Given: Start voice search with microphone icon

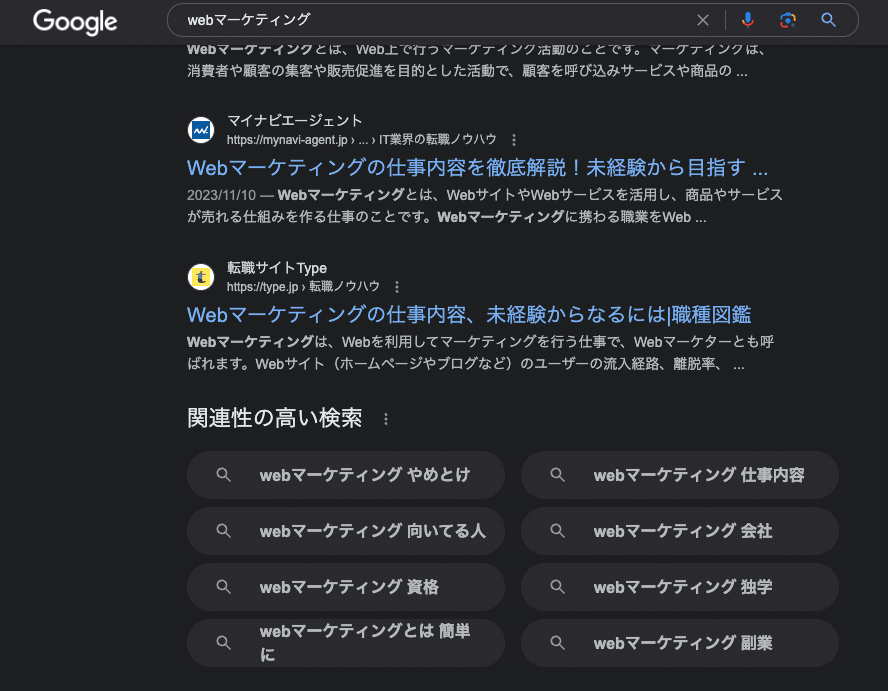Looking at the screenshot, I should click(748, 20).
